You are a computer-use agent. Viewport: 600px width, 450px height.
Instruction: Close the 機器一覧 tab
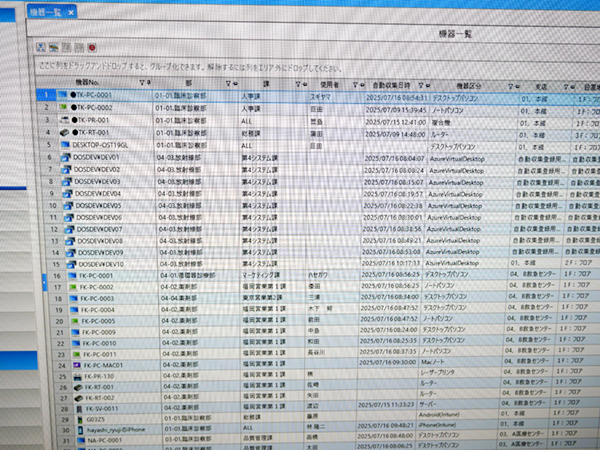tap(71, 13)
